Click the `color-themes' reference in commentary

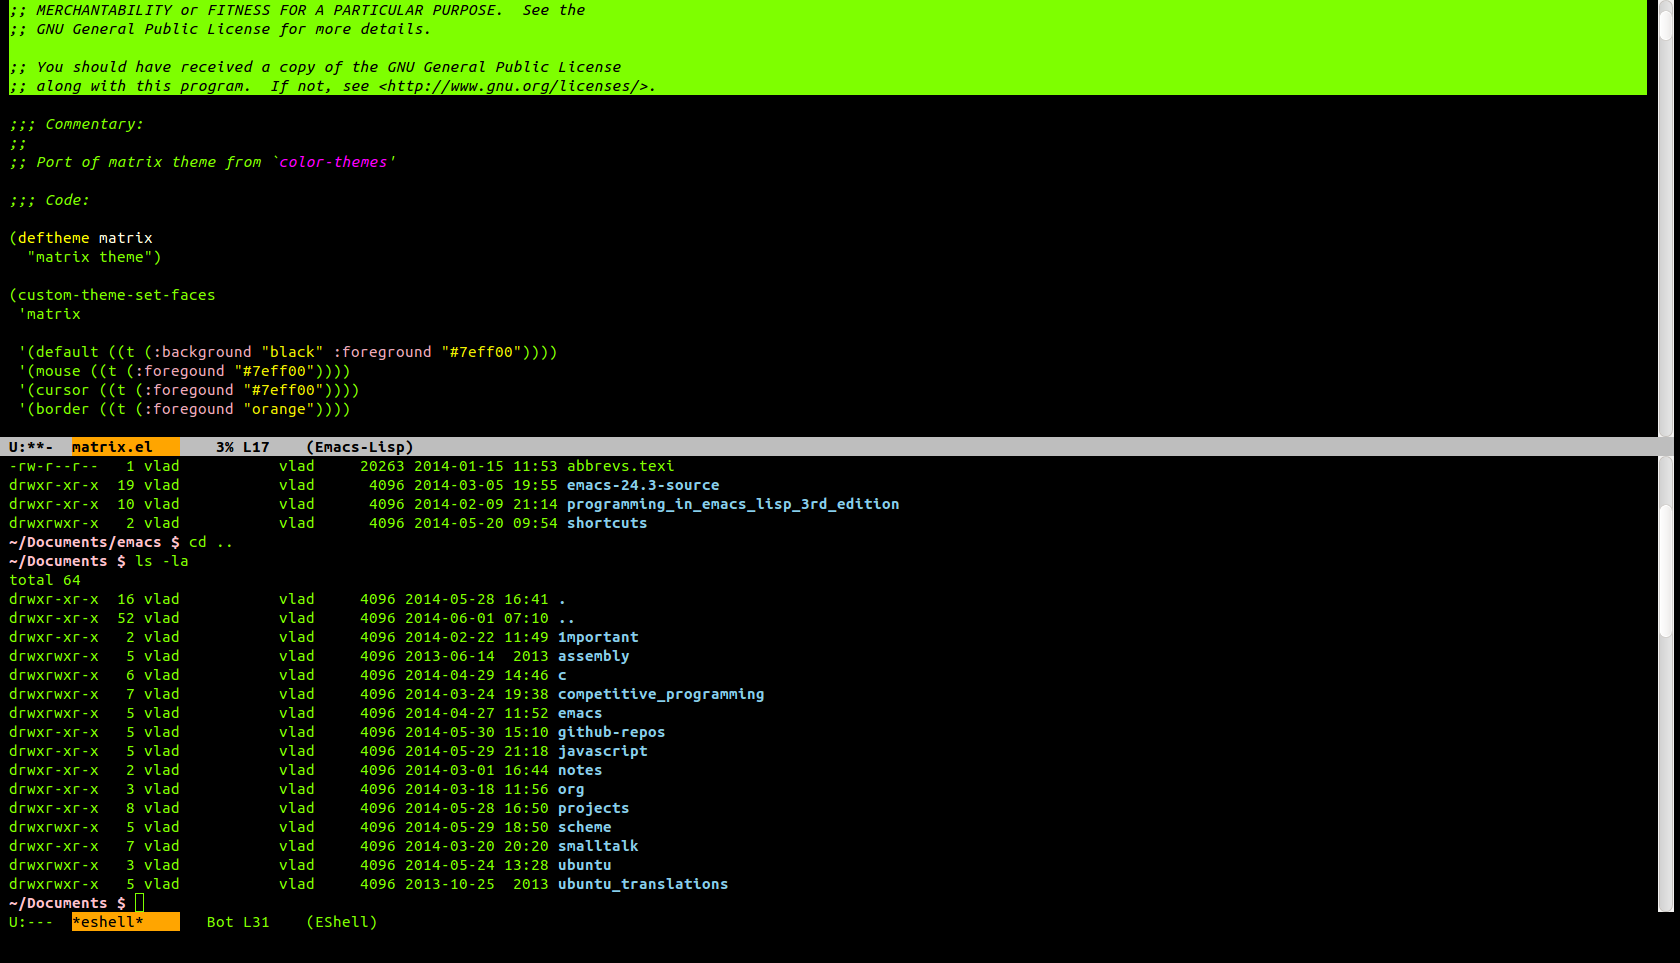point(333,162)
